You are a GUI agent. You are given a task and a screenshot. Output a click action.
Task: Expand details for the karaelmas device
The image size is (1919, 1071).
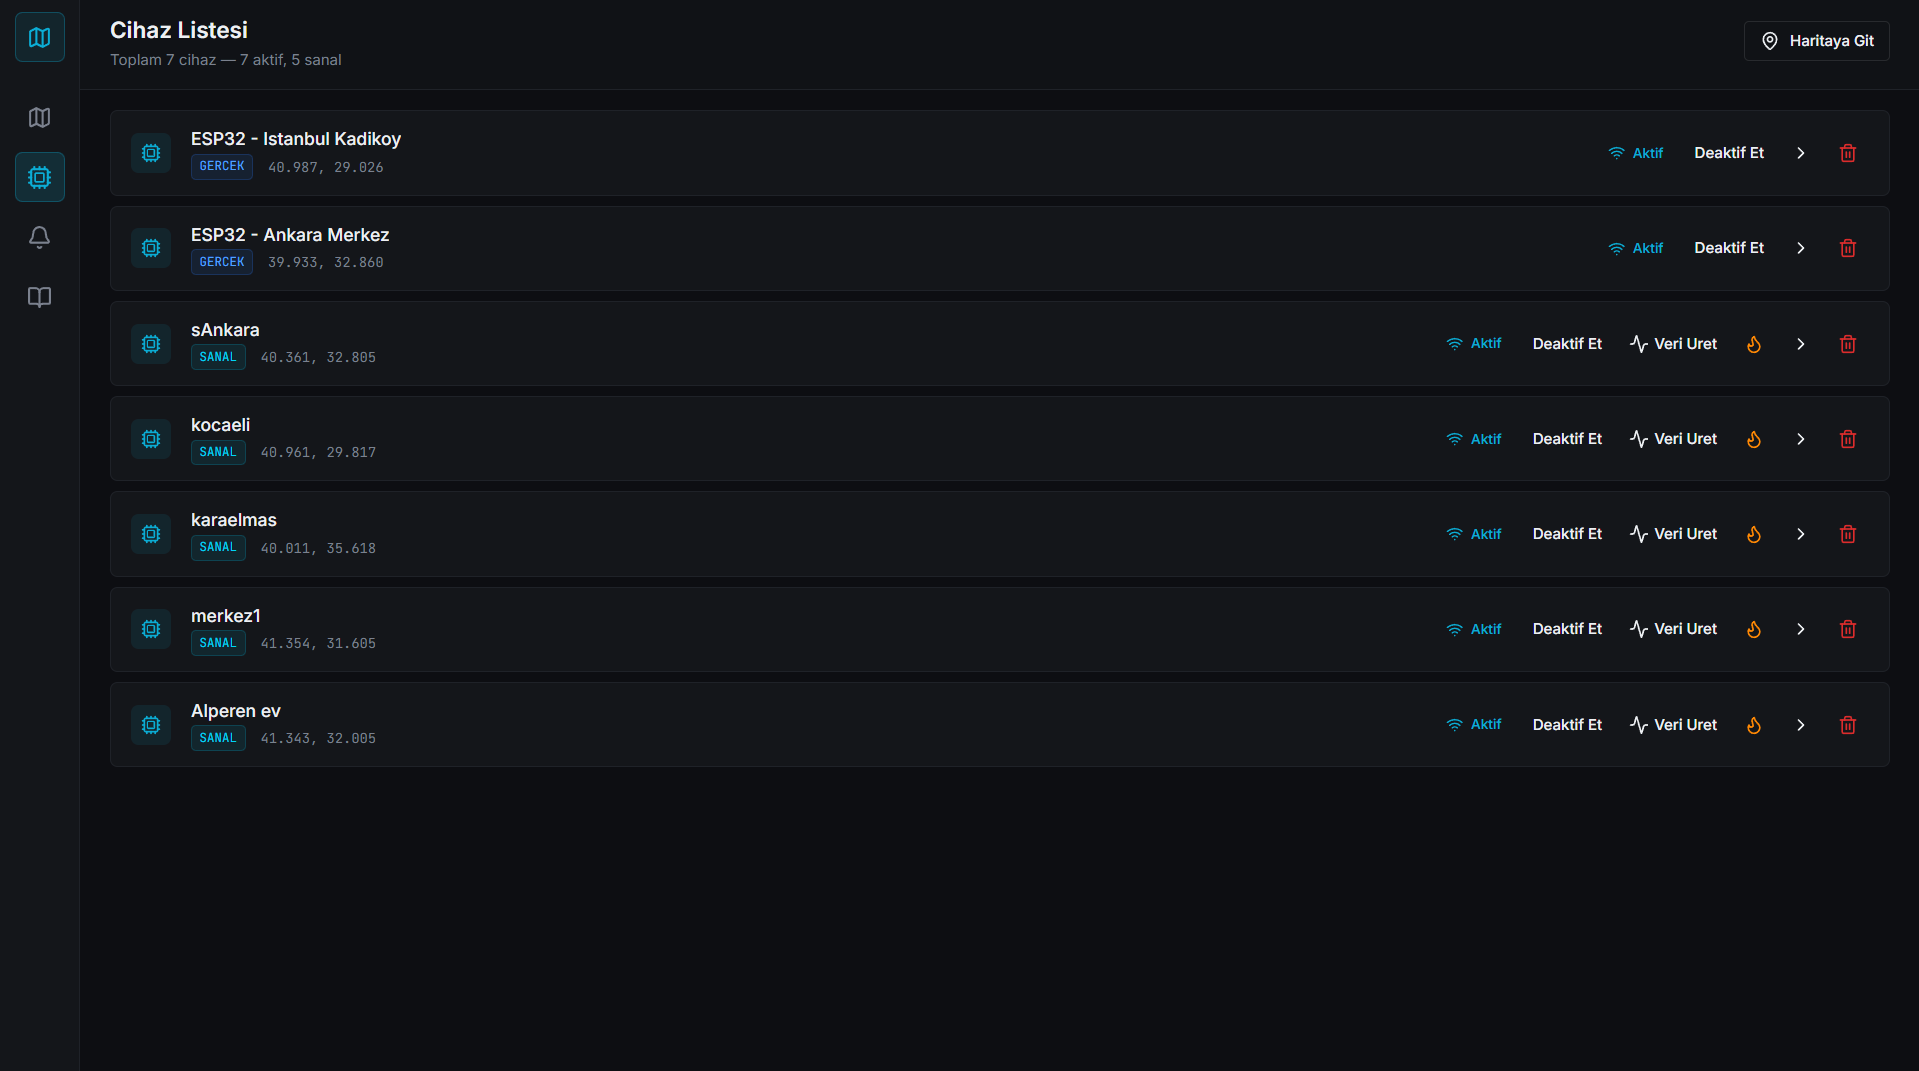[x=1800, y=533]
